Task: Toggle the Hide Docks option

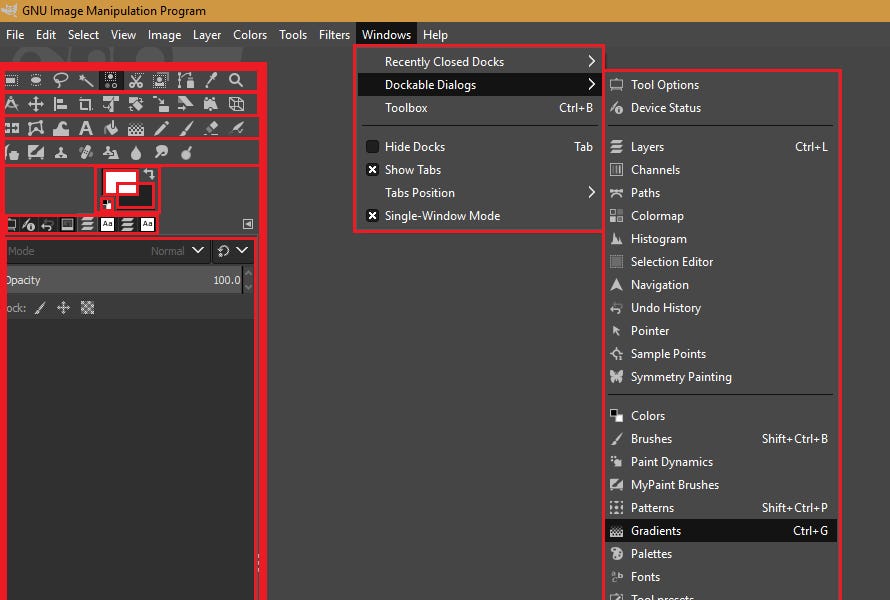Action: click(417, 146)
